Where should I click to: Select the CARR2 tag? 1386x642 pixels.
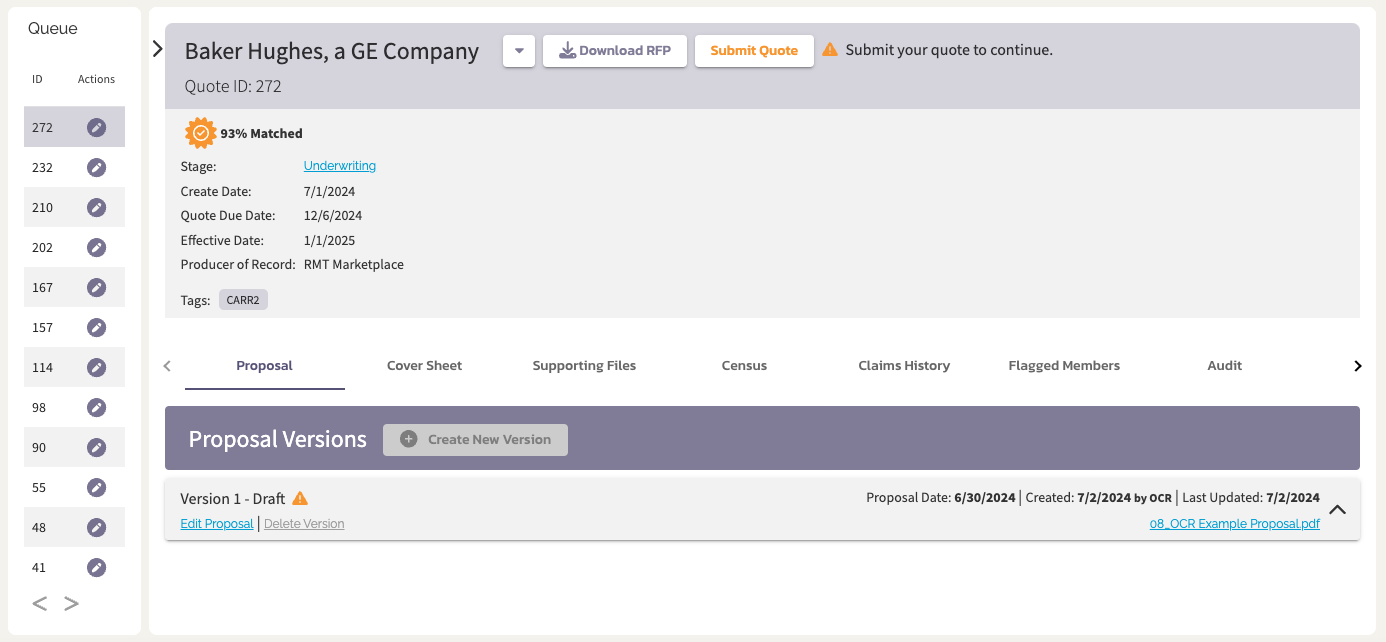[x=243, y=299]
